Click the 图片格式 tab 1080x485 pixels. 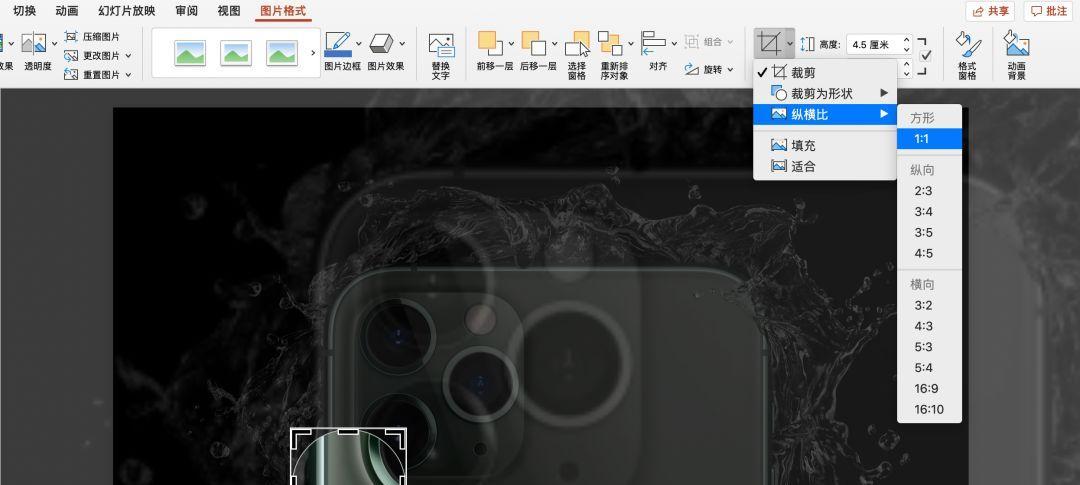pos(283,11)
